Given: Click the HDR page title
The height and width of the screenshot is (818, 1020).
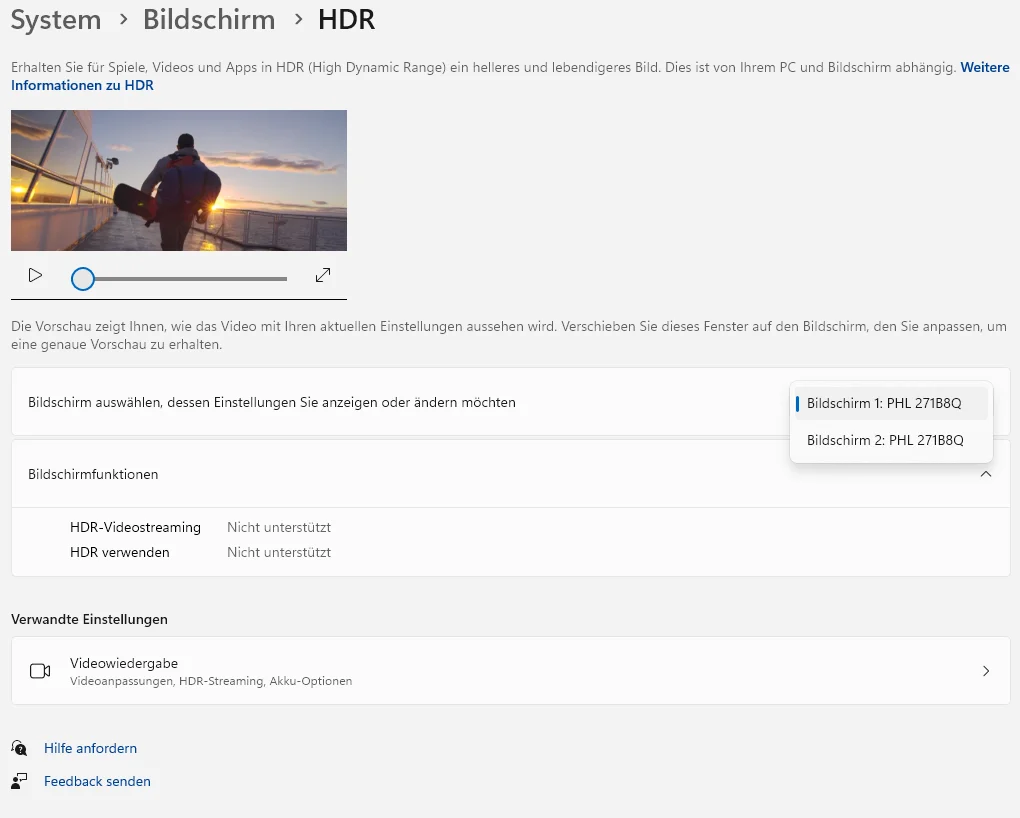Looking at the screenshot, I should click(x=346, y=20).
